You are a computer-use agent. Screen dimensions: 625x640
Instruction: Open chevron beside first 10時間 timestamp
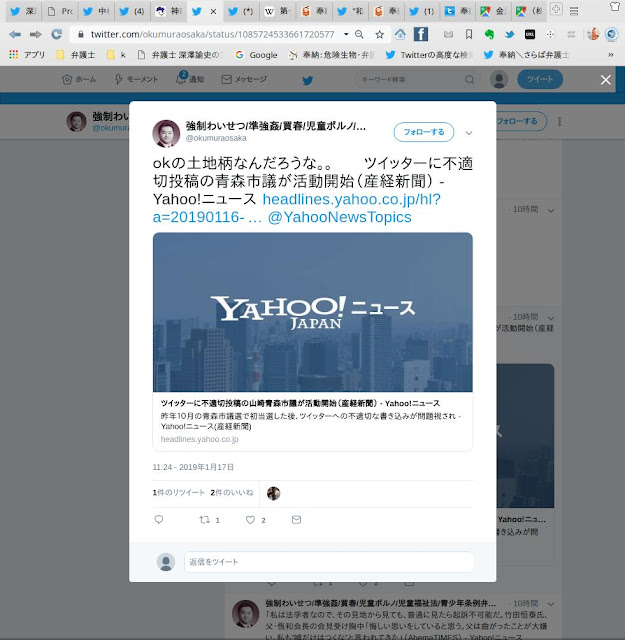[551, 211]
